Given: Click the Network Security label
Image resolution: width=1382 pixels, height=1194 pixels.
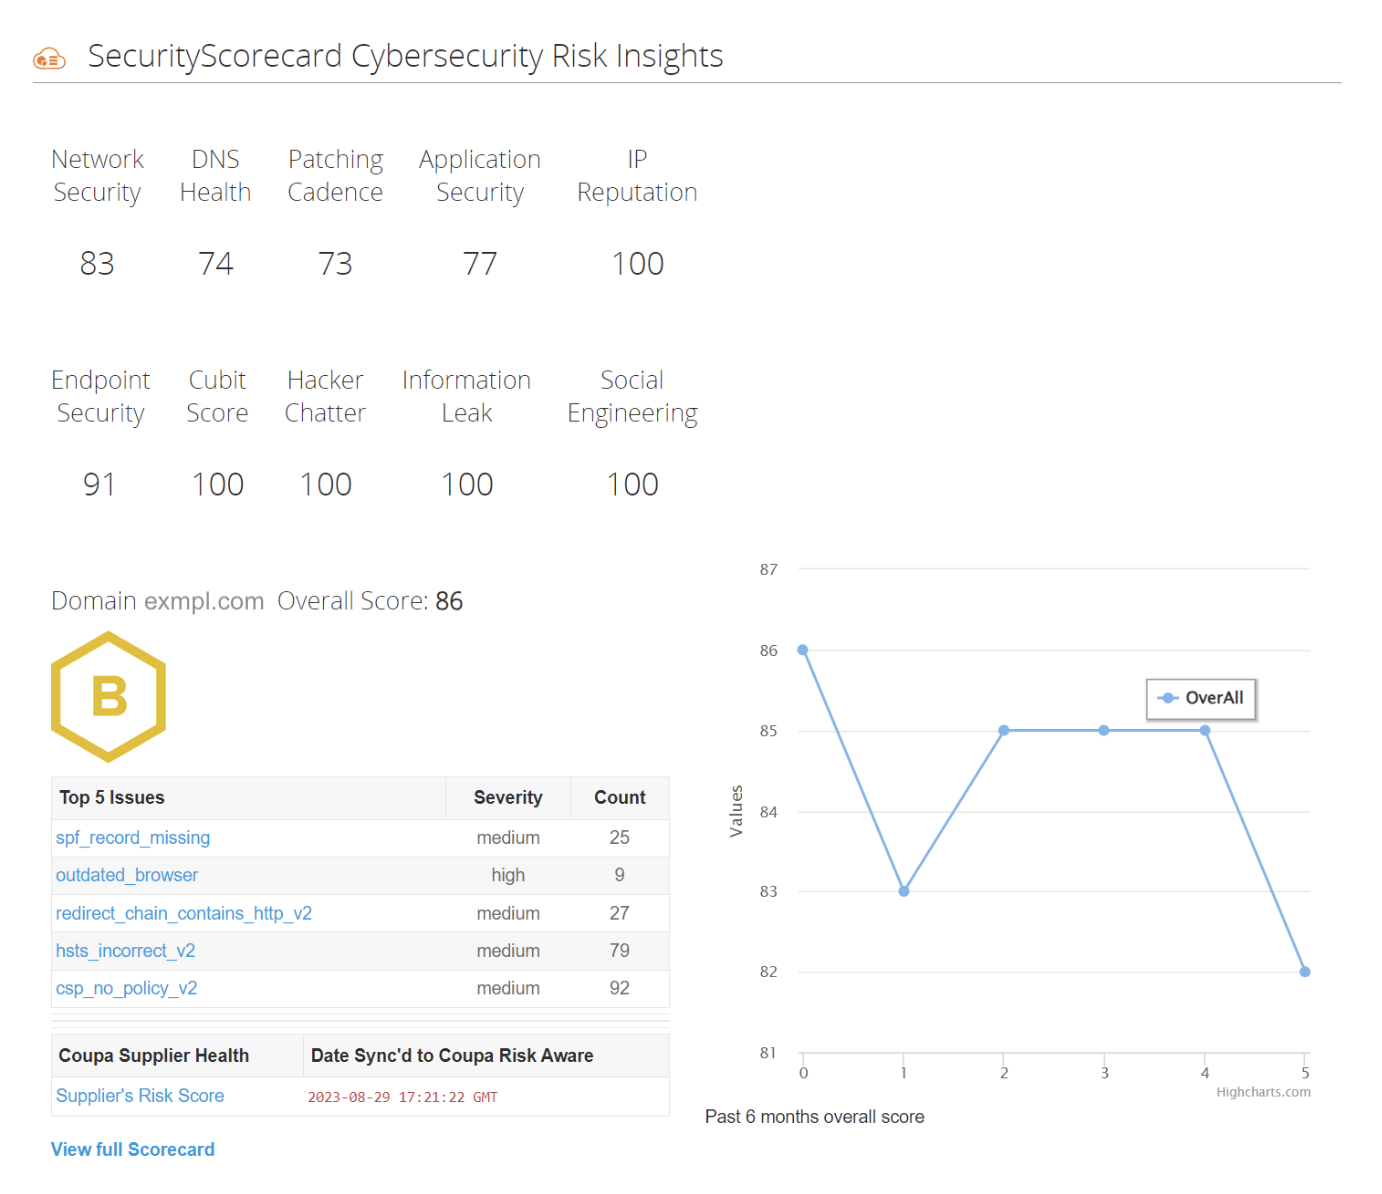Looking at the screenshot, I should point(97,176).
